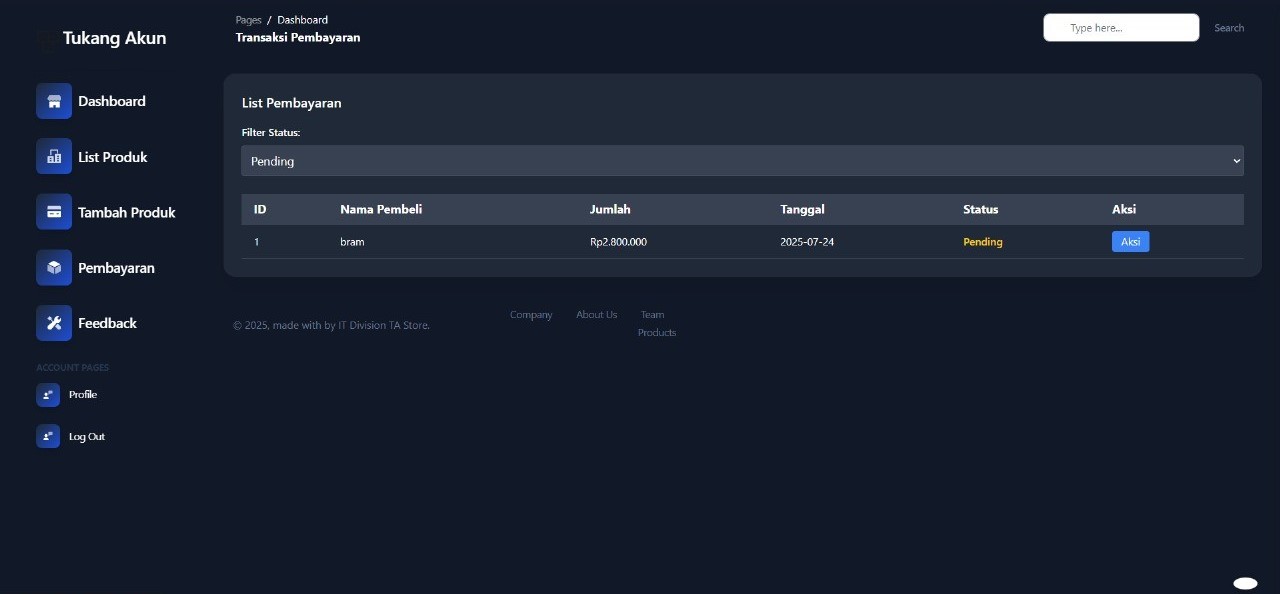
Task: Open Feedback using the tools icon
Action: pyautogui.click(x=54, y=323)
